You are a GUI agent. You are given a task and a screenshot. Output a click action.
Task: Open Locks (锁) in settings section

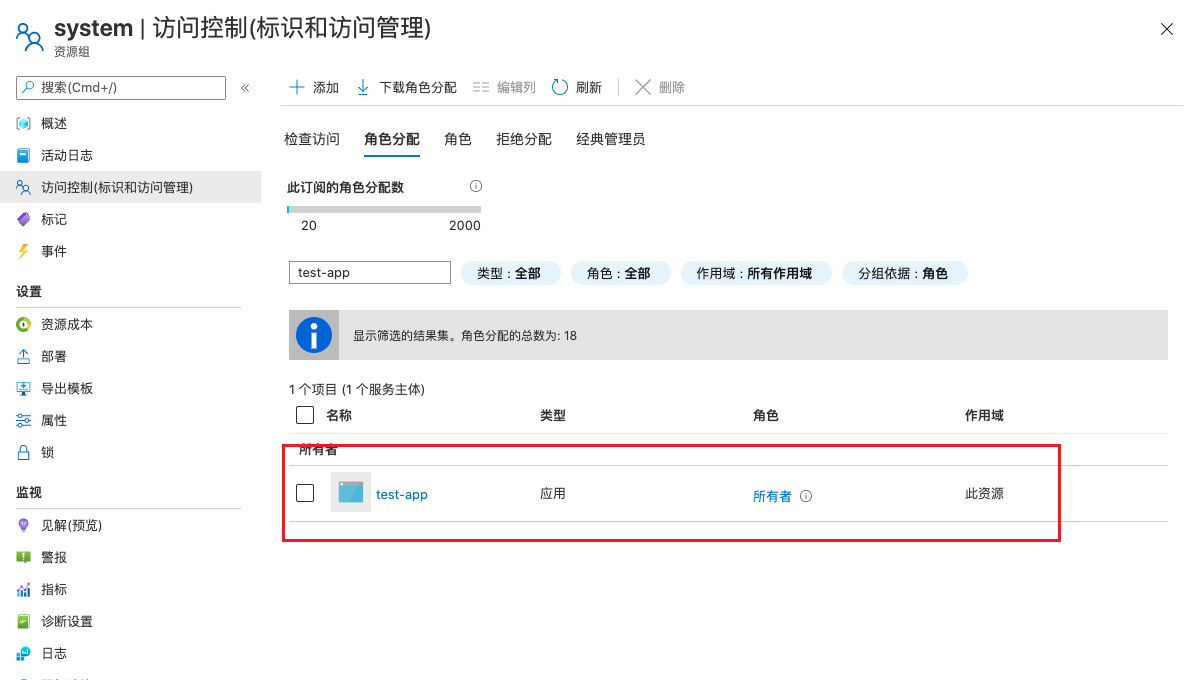(x=47, y=452)
